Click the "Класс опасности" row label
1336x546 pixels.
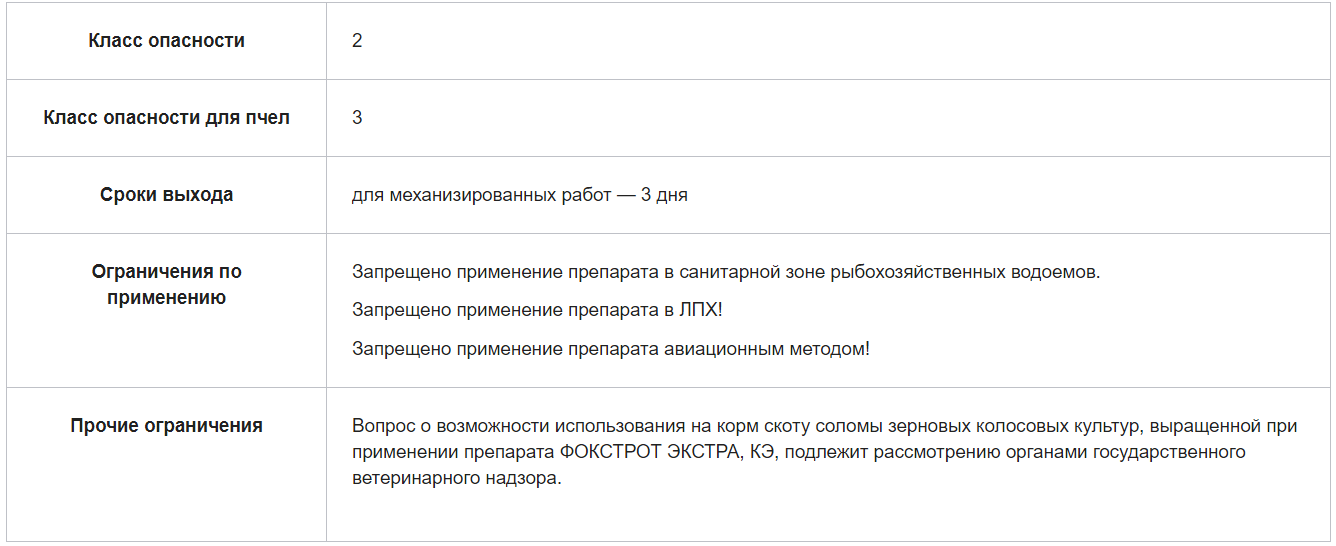tap(166, 41)
